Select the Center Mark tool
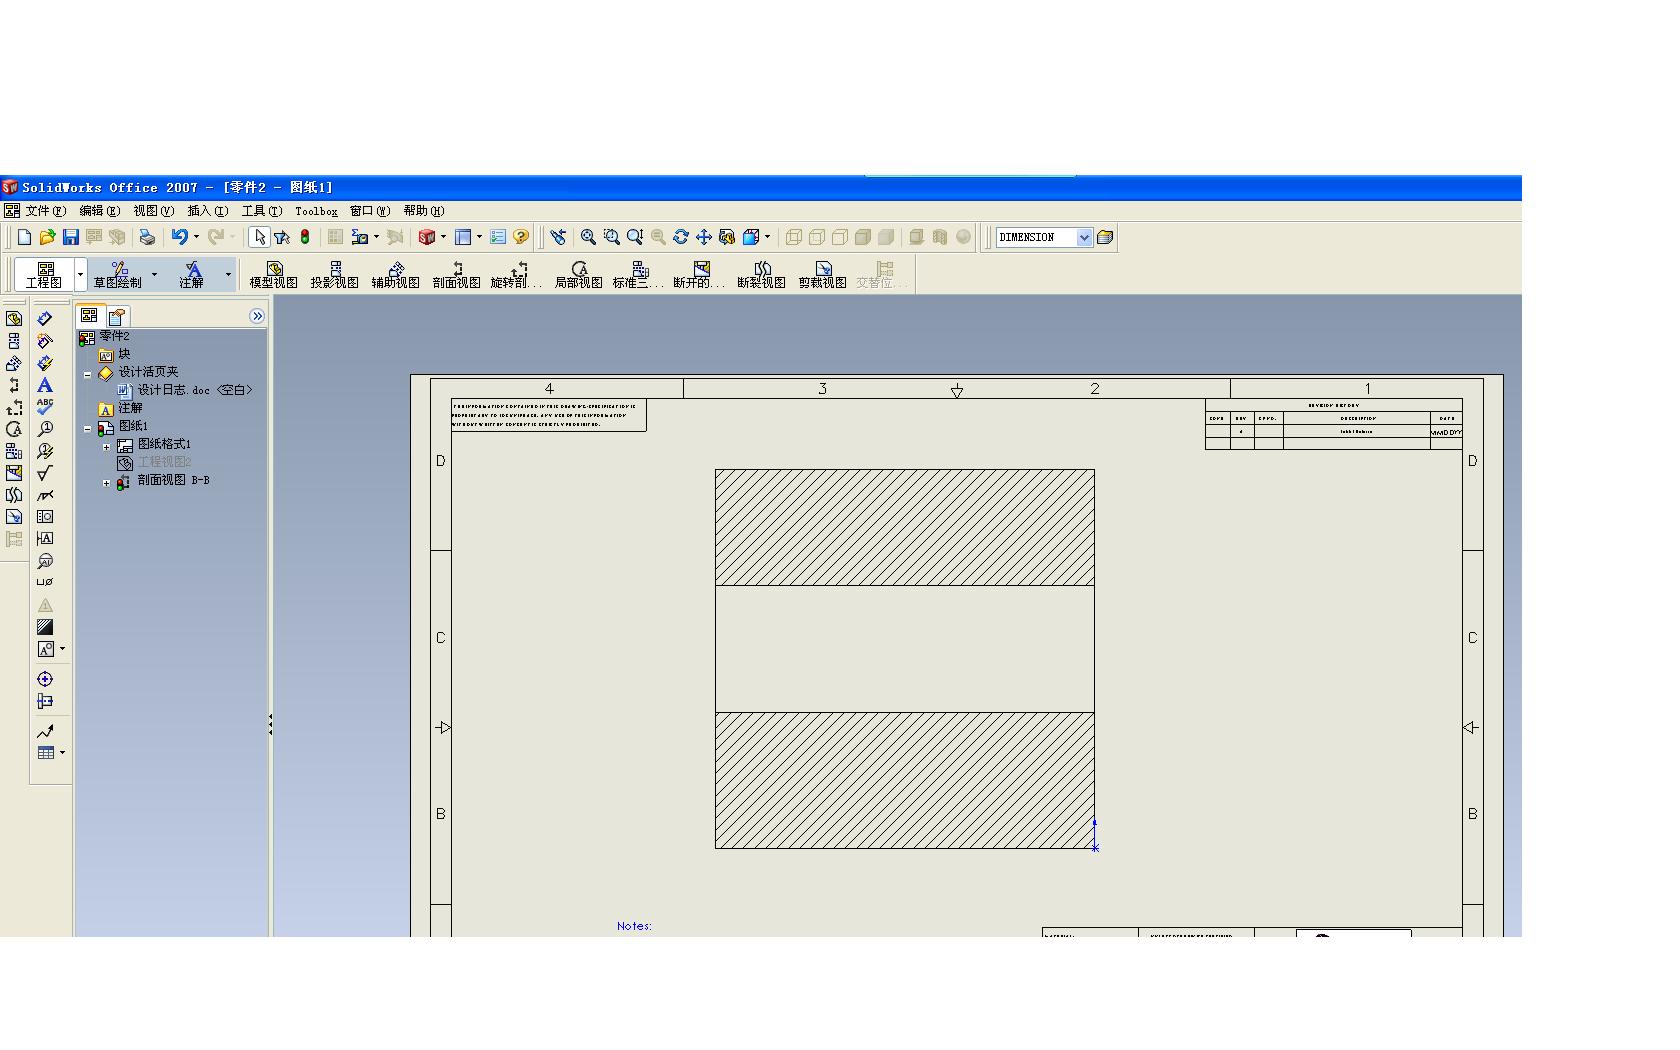 [45, 679]
